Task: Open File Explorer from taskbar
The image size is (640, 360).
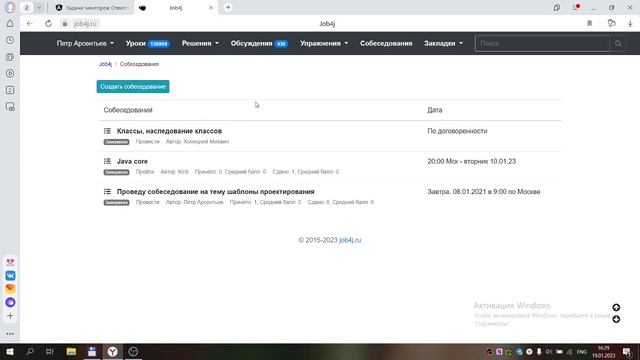Action: pyautogui.click(x=71, y=351)
